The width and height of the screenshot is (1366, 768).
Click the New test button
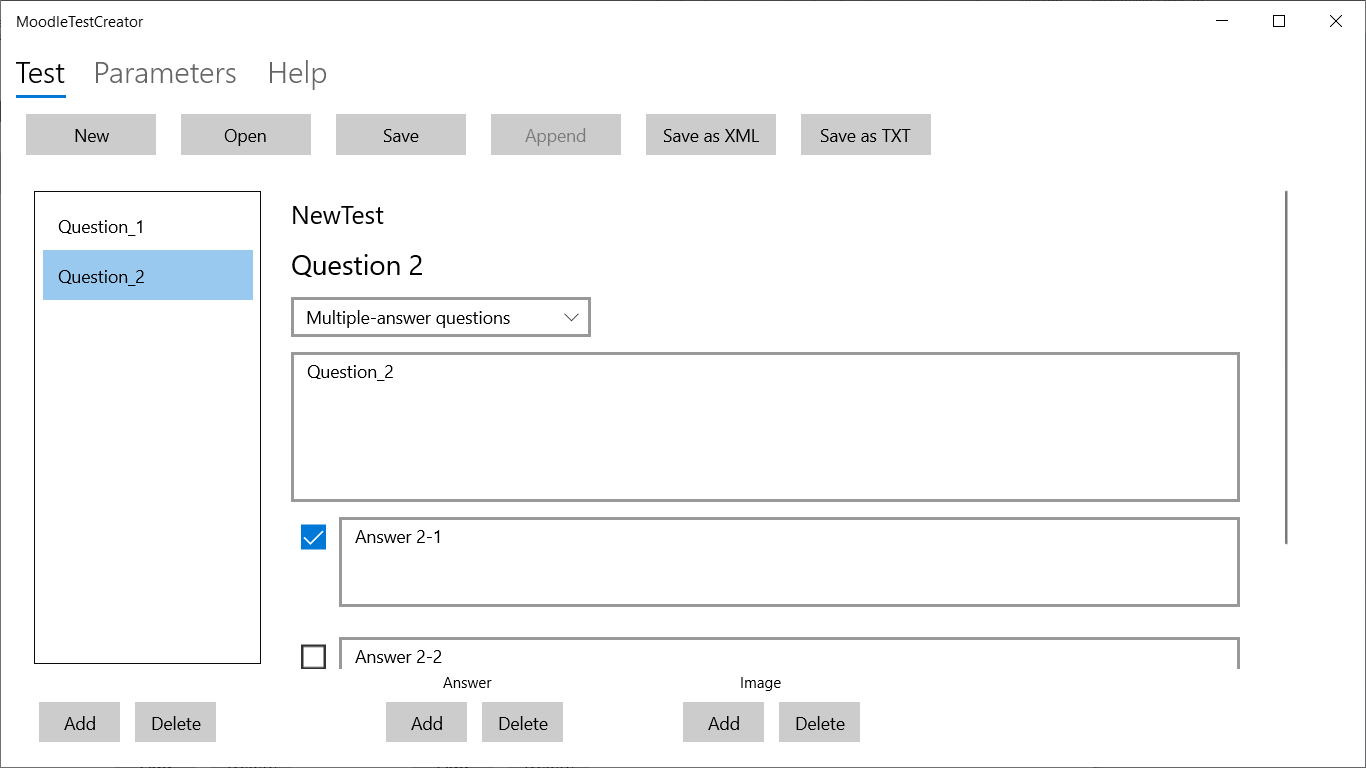(x=91, y=136)
